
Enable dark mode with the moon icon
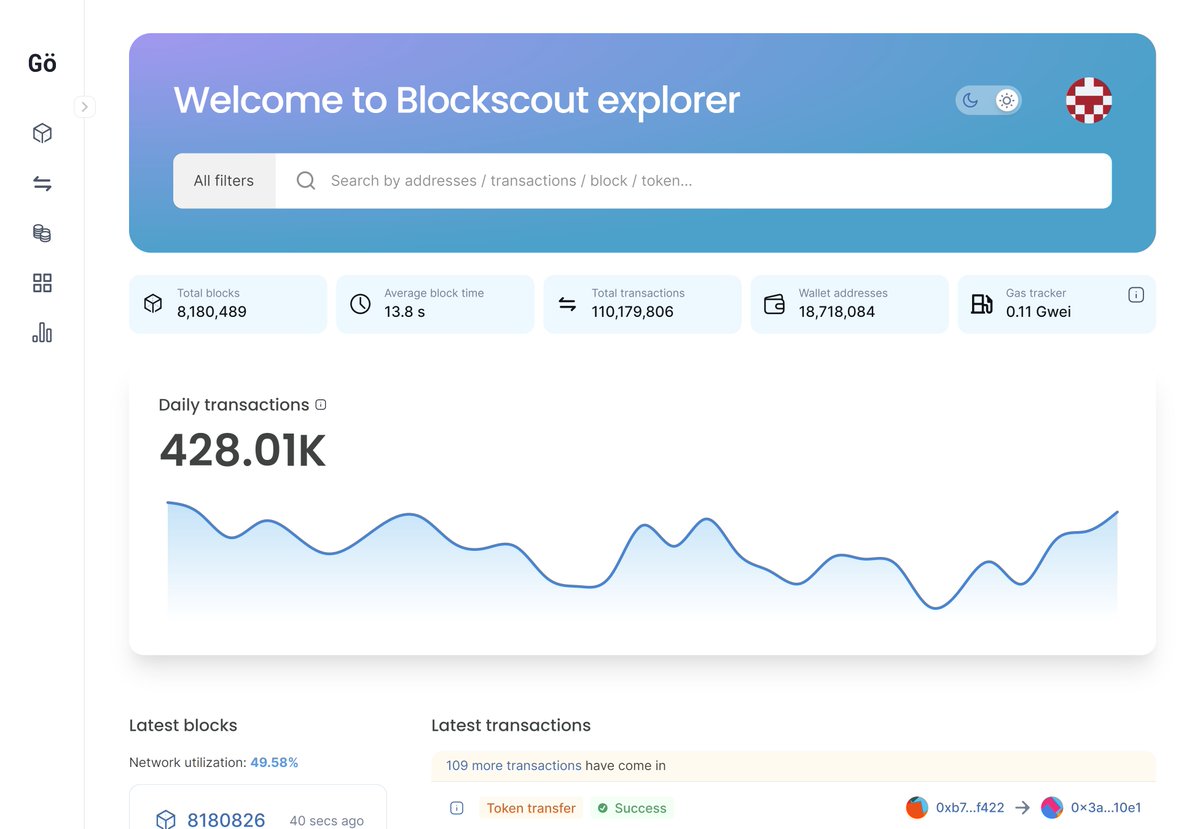click(971, 100)
